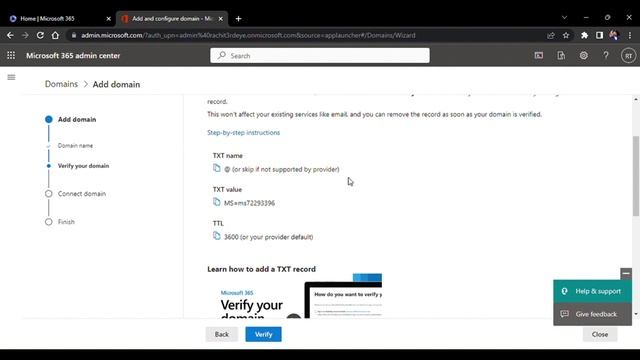Click the page vertical scrollbar thumb

click(636, 176)
